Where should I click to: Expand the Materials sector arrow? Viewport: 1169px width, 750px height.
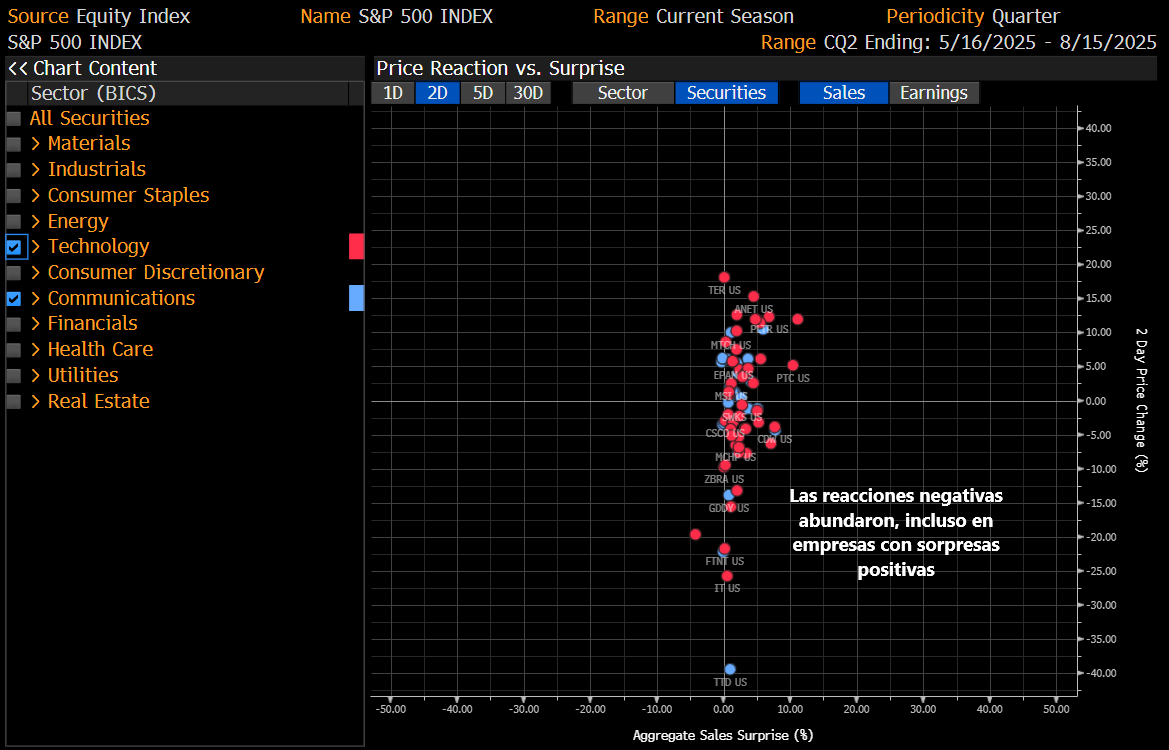tap(36, 143)
